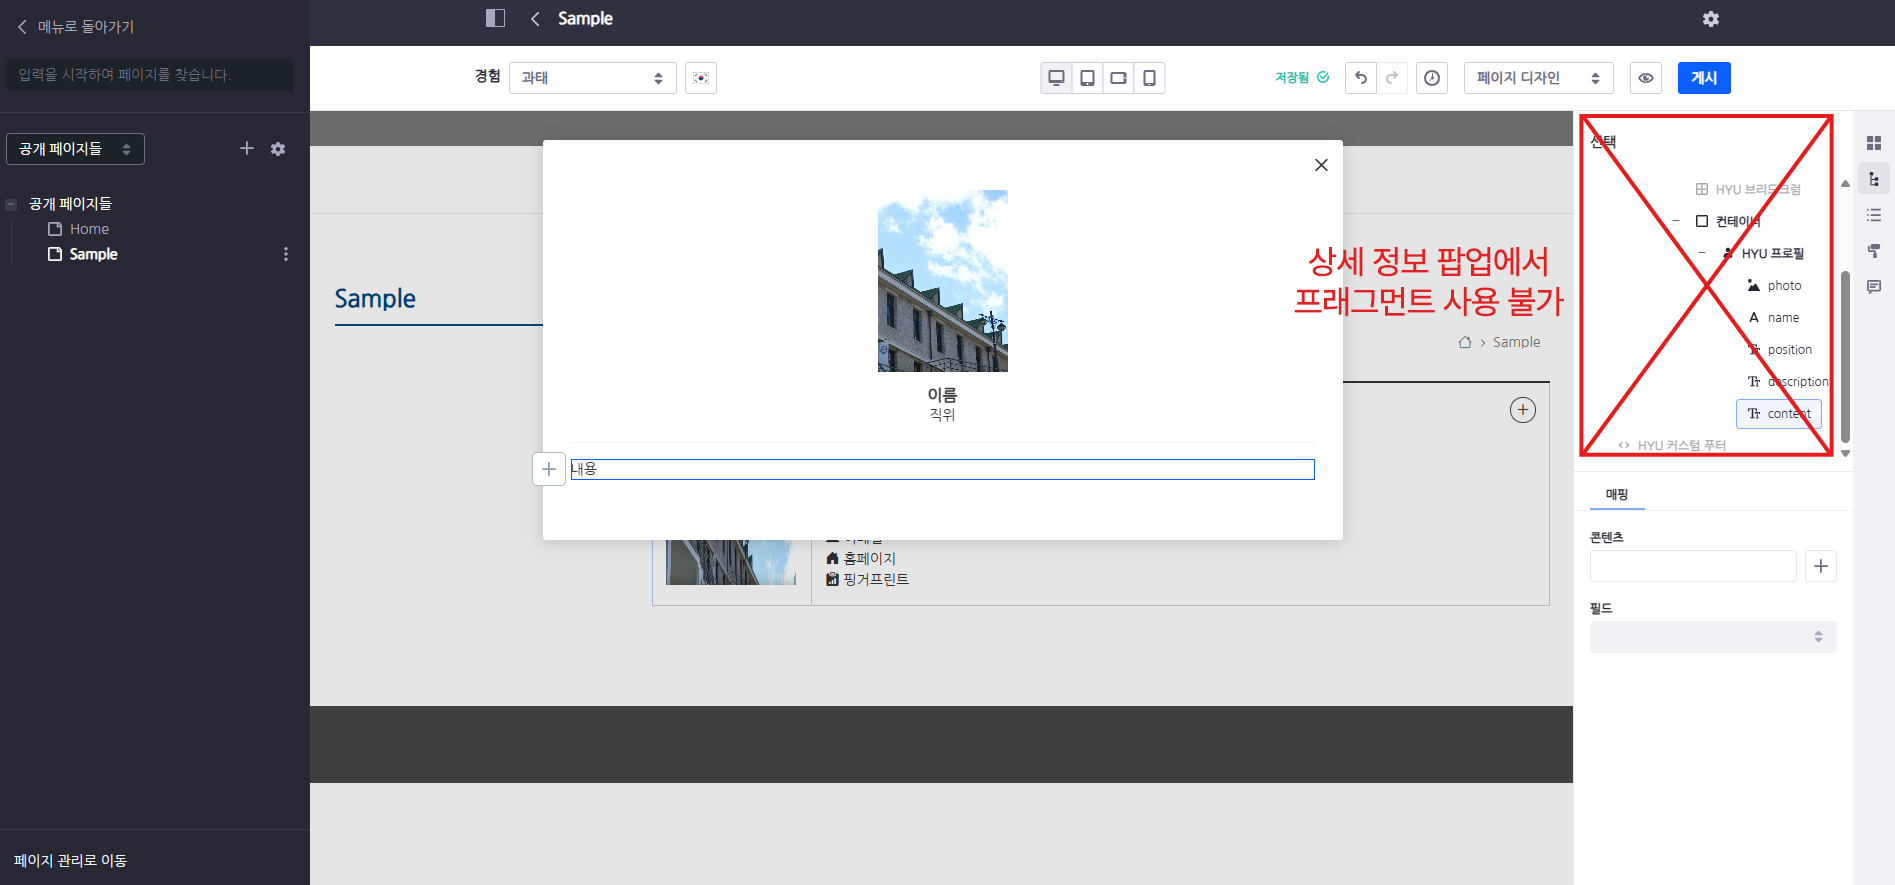
Task: Select the 매핑 tab
Action: (1616, 494)
